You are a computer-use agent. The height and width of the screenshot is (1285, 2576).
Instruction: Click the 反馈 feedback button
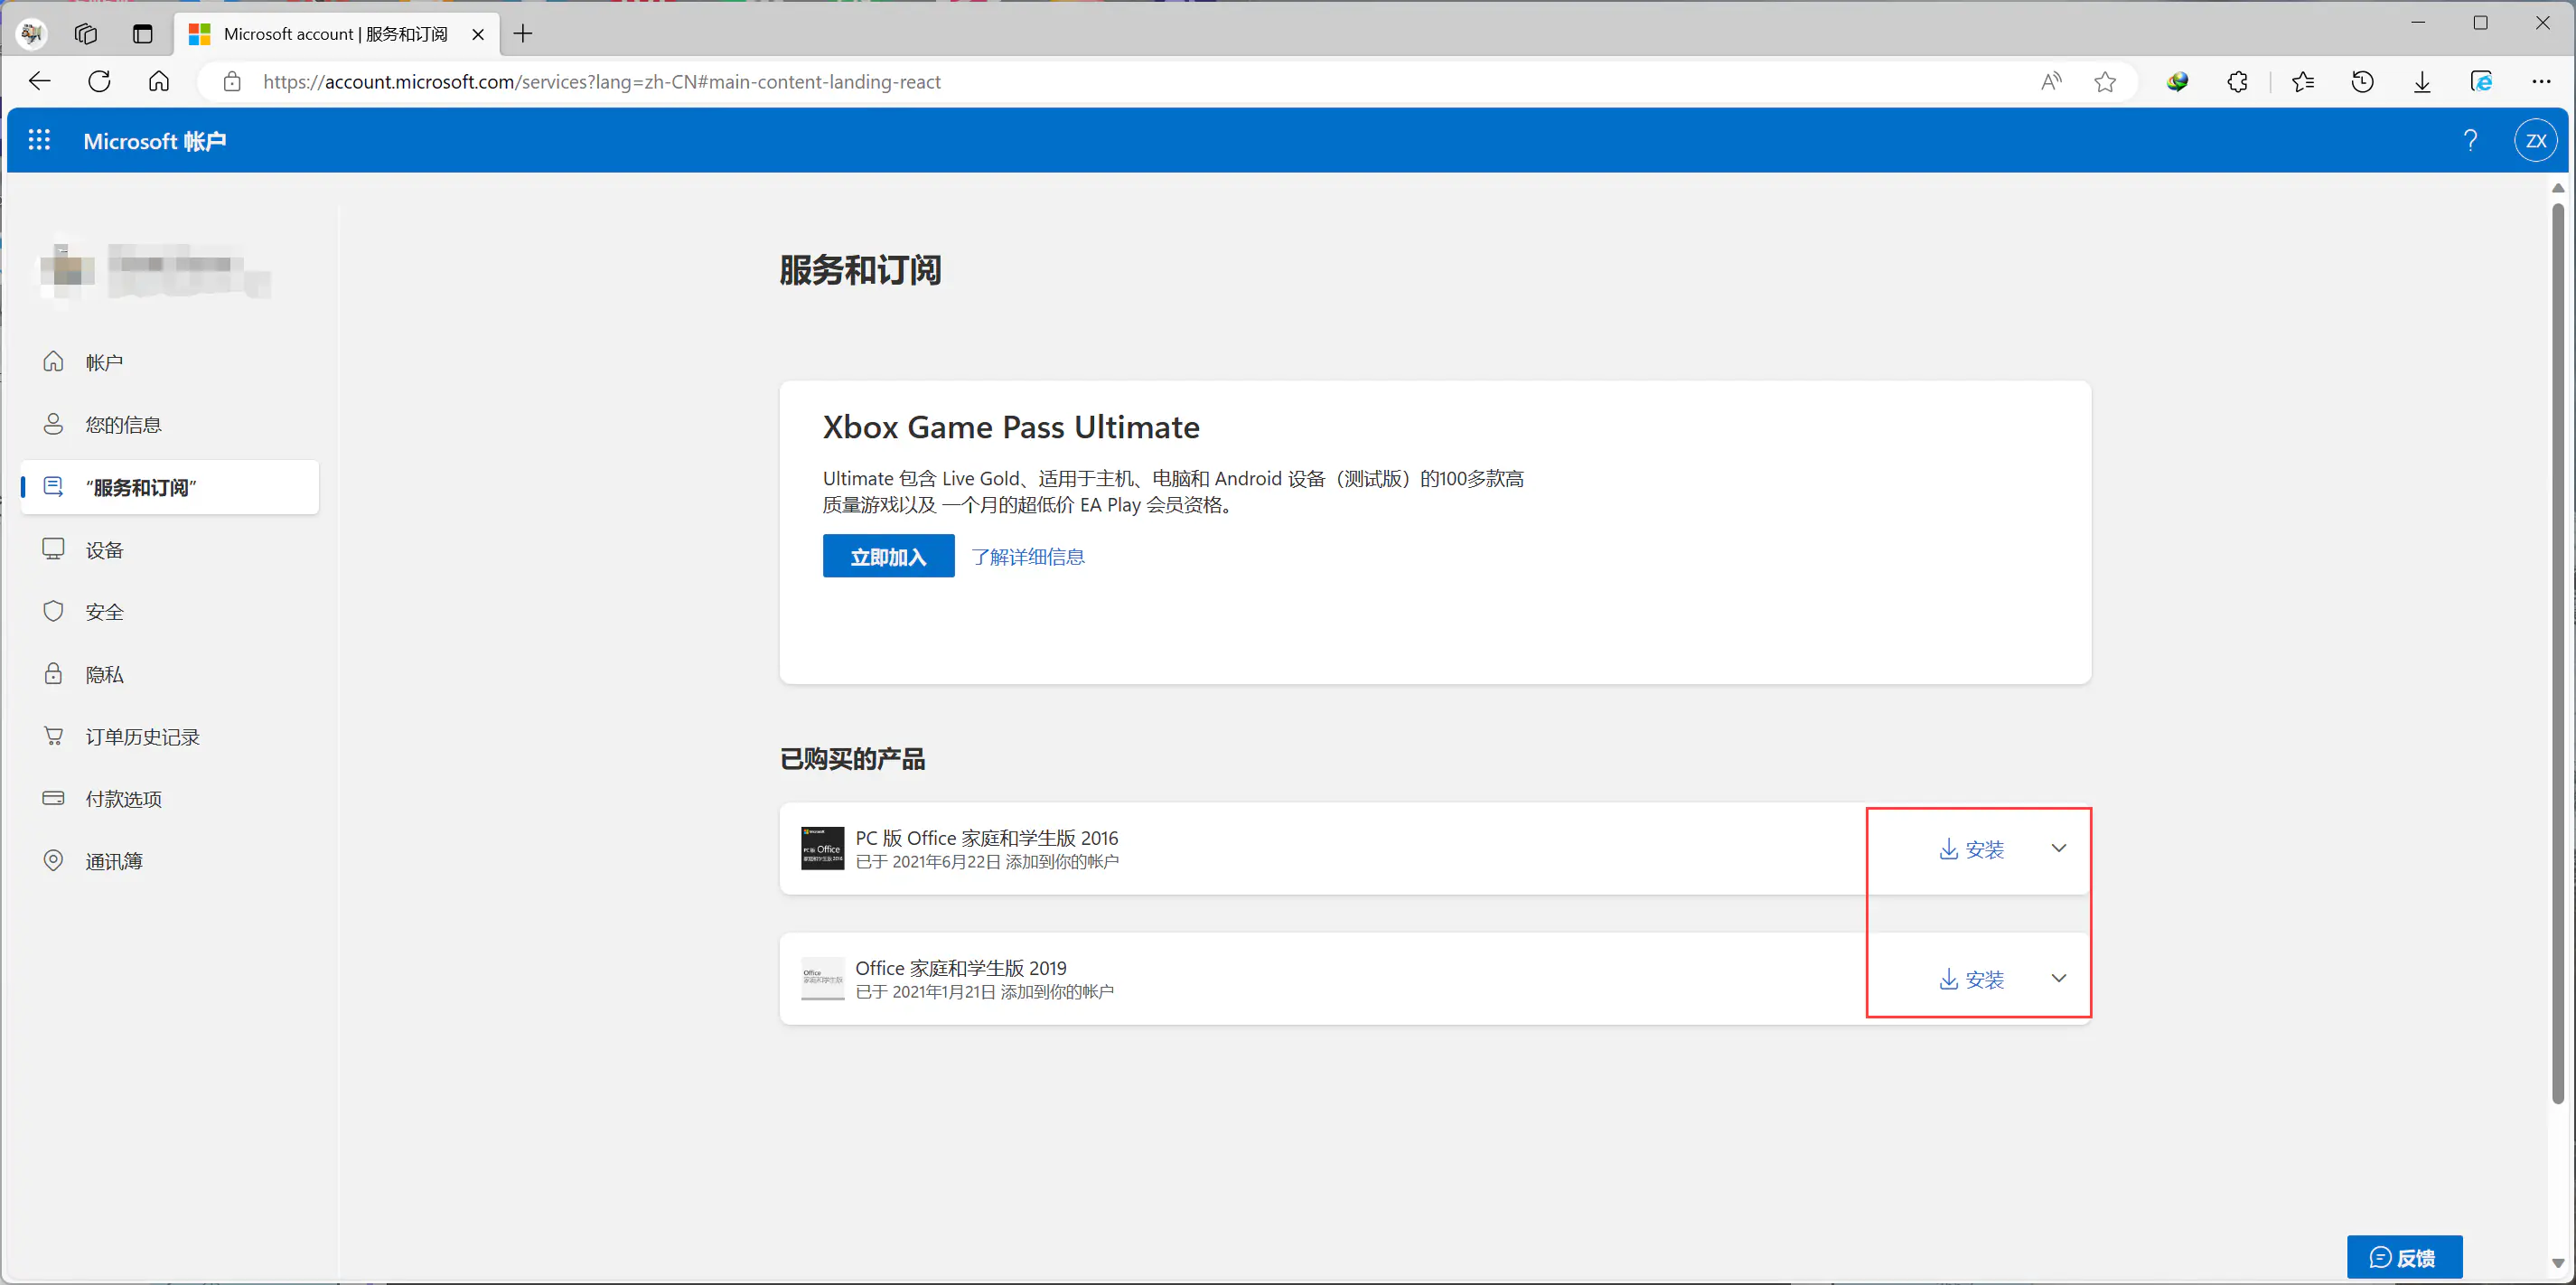(2404, 1257)
